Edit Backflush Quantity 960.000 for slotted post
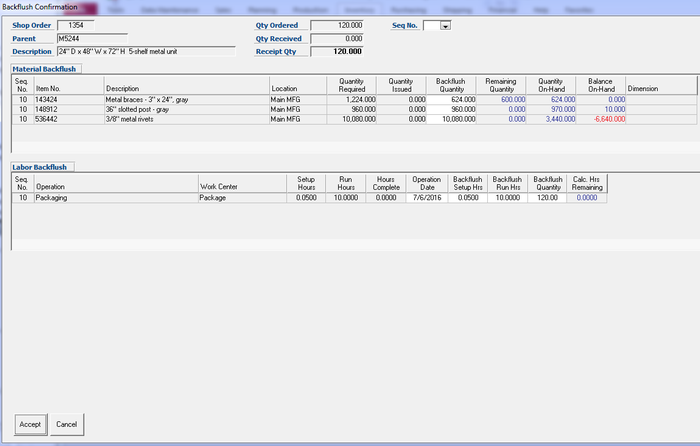The height and width of the screenshot is (446, 700). coord(451,109)
